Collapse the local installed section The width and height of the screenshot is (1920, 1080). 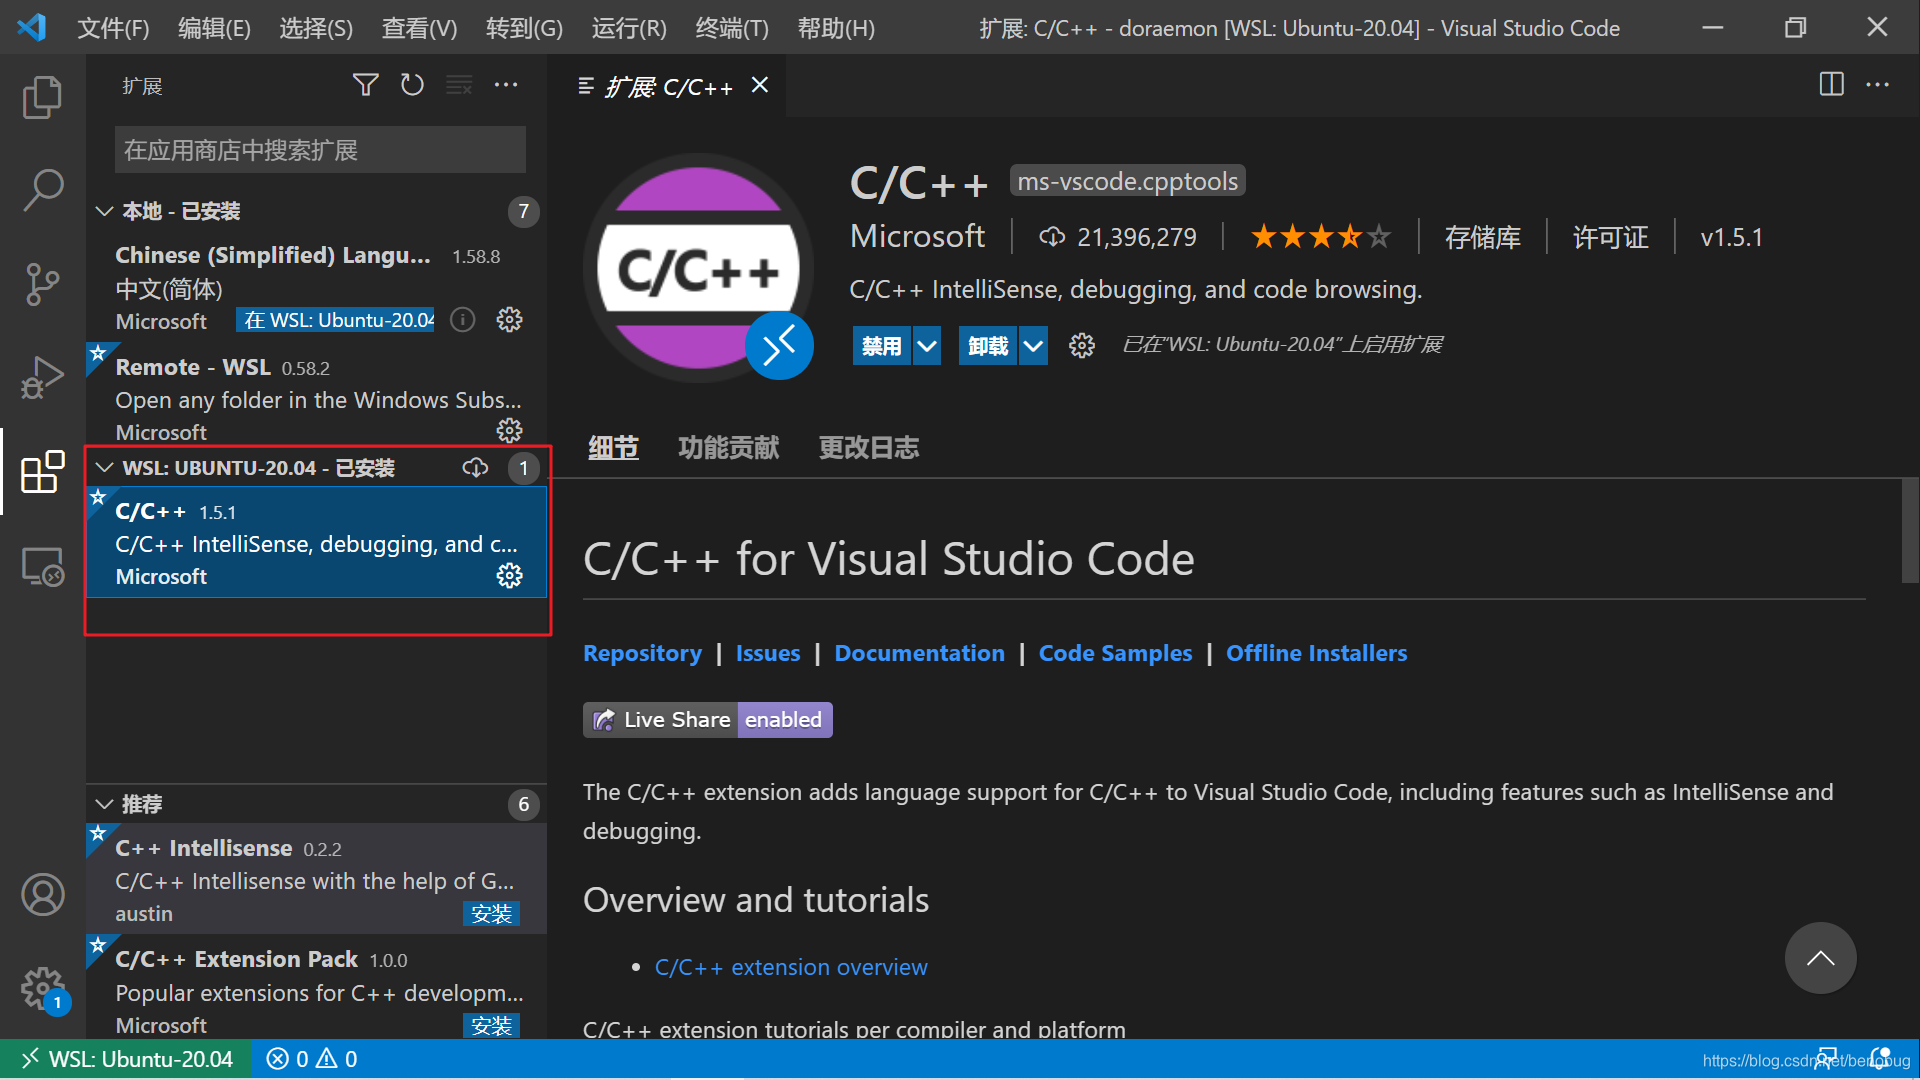click(x=104, y=211)
